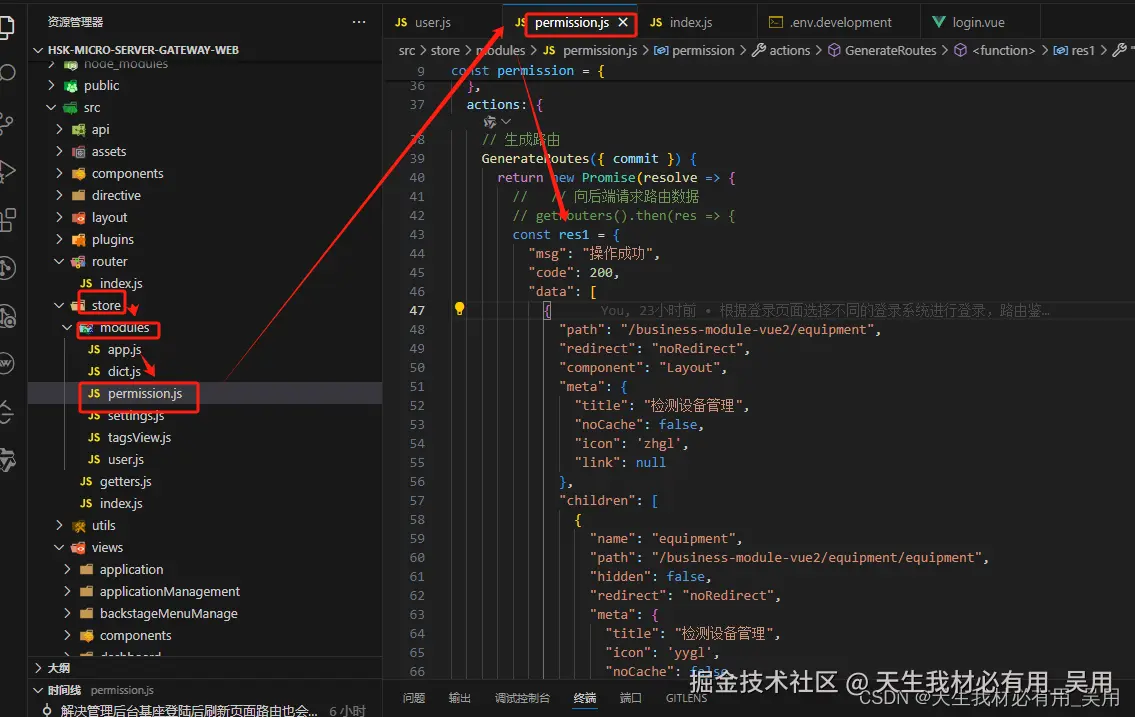The width and height of the screenshot is (1135, 717).
Task: Click the actions breadcrumb segment
Action: click(789, 51)
